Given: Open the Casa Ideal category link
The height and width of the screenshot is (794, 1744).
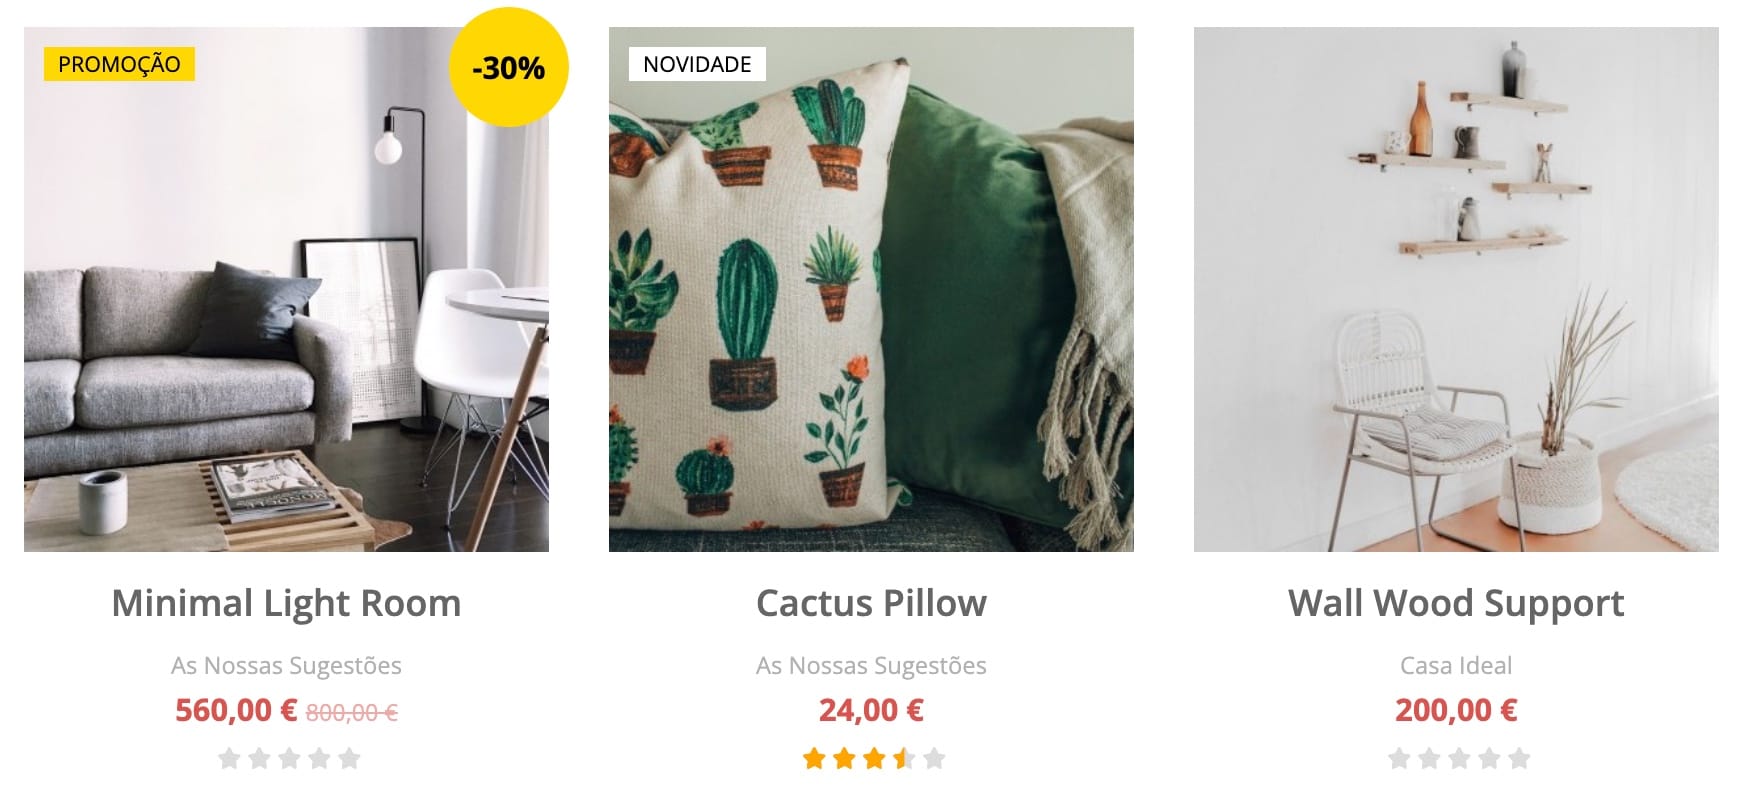Looking at the screenshot, I should (1456, 665).
